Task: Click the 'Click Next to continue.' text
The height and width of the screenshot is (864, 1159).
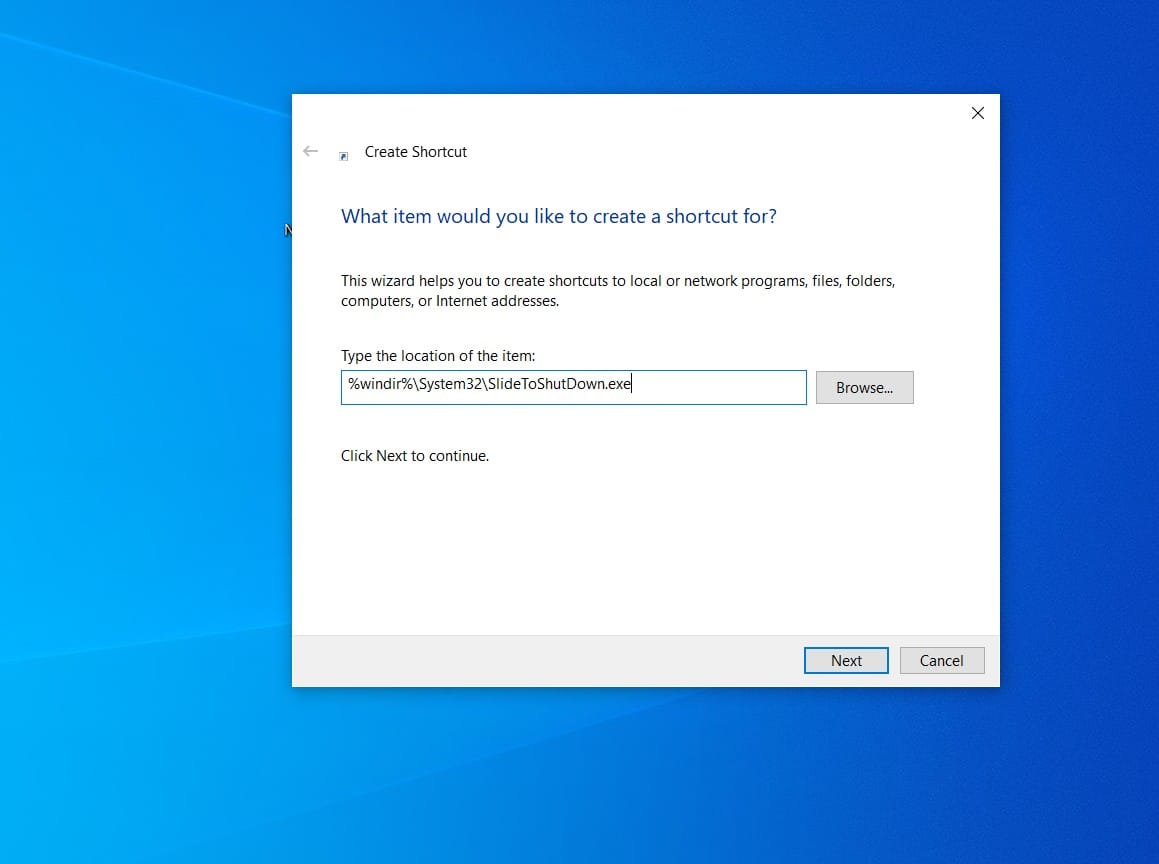Action: coord(415,456)
